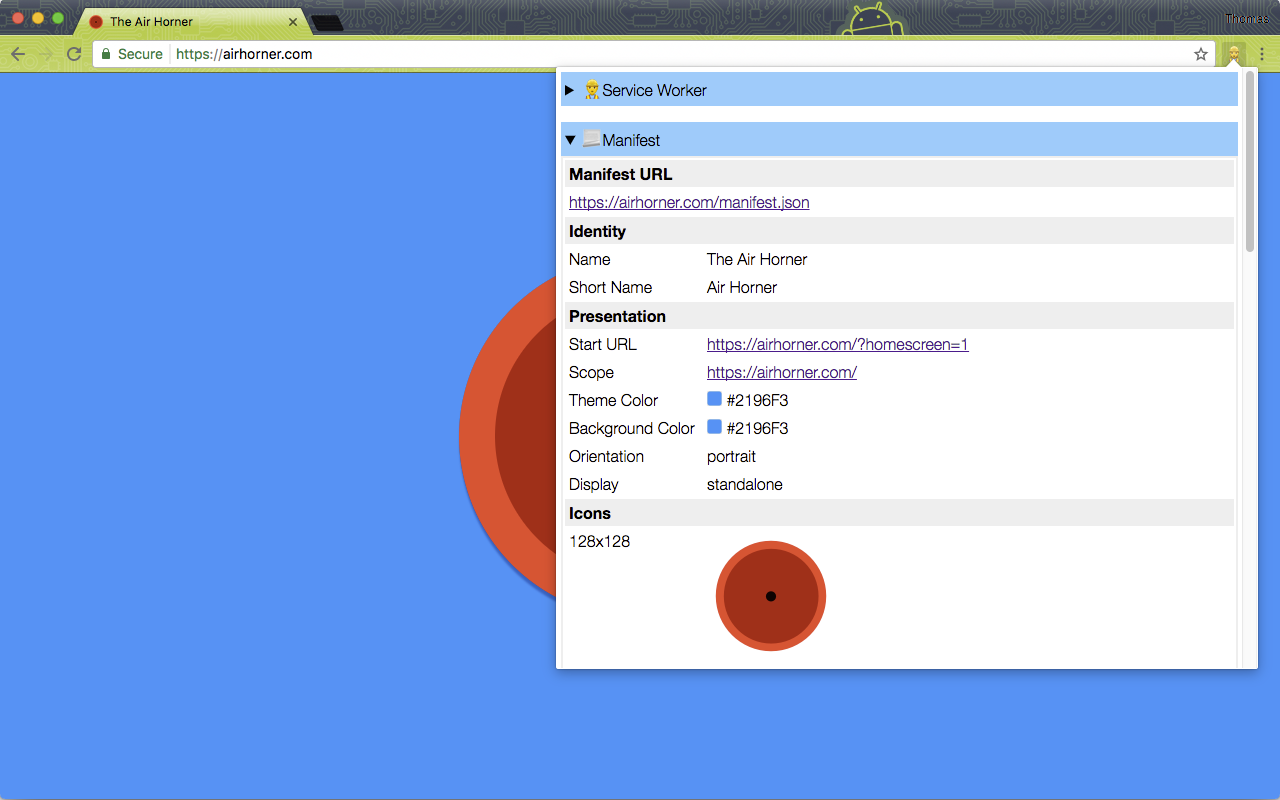The height and width of the screenshot is (800, 1280).
Task: Open the manifest.json URL link
Action: pyautogui.click(x=689, y=203)
